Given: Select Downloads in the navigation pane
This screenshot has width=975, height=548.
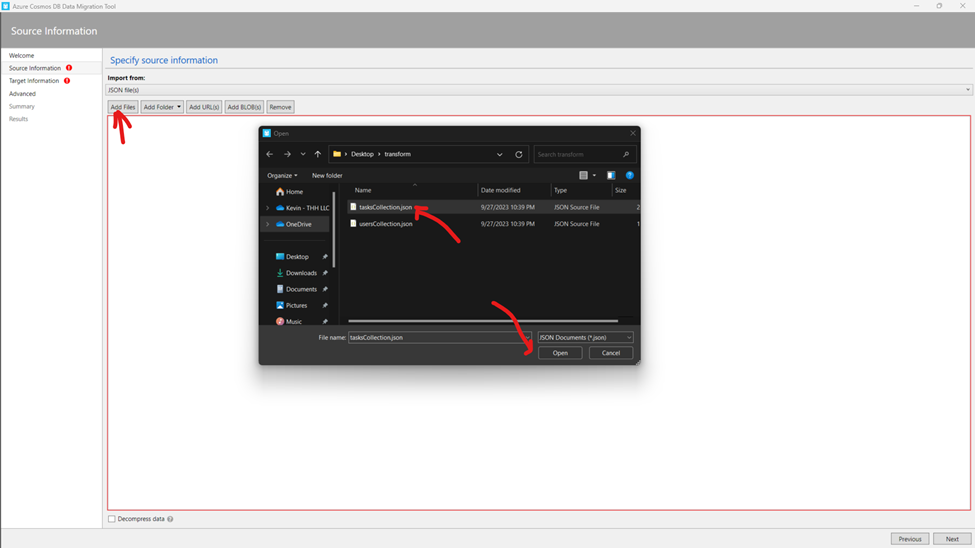Looking at the screenshot, I should [301, 273].
